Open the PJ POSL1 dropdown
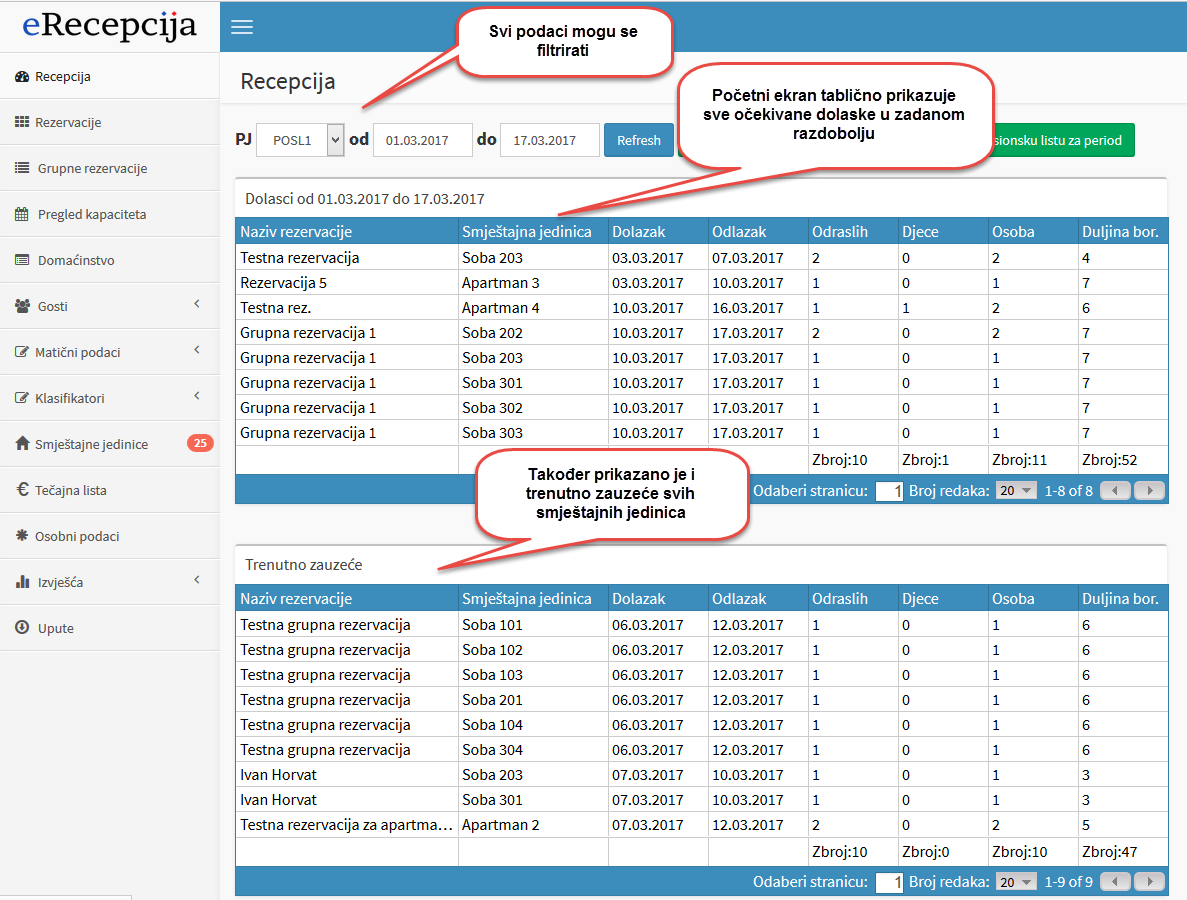This screenshot has width=1187, height=900. pos(301,140)
